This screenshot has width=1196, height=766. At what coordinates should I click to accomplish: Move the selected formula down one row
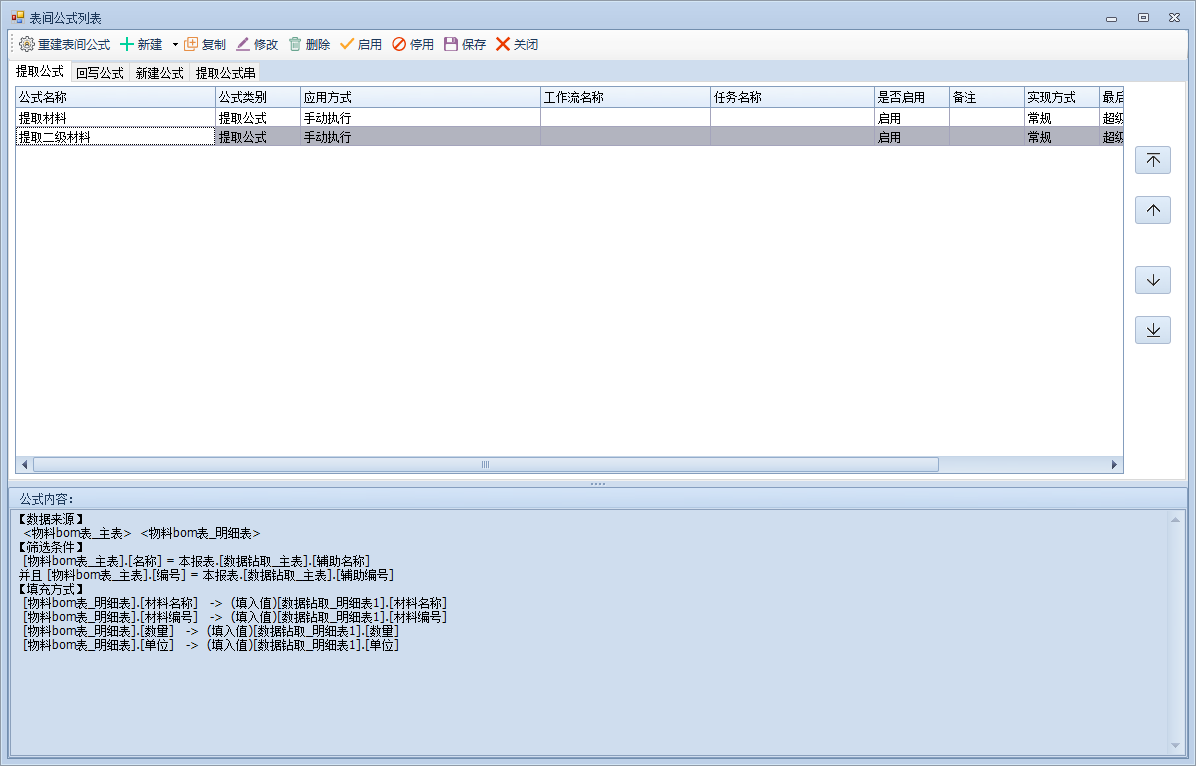pyautogui.click(x=1153, y=280)
